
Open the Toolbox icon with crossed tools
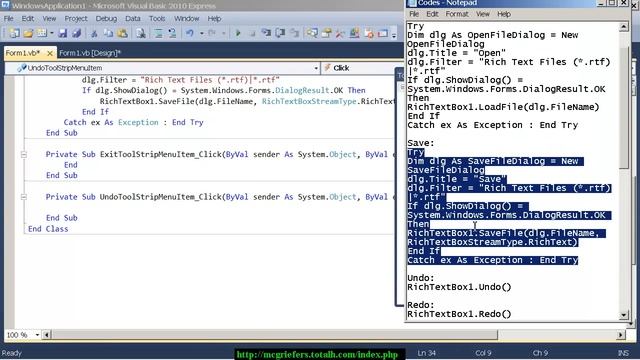(x=340, y=33)
